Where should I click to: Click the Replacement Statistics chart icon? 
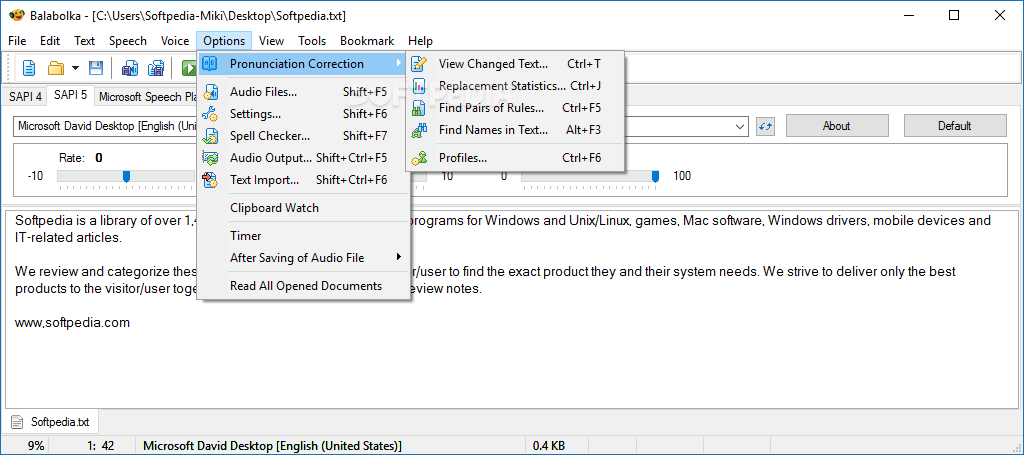(x=419, y=86)
